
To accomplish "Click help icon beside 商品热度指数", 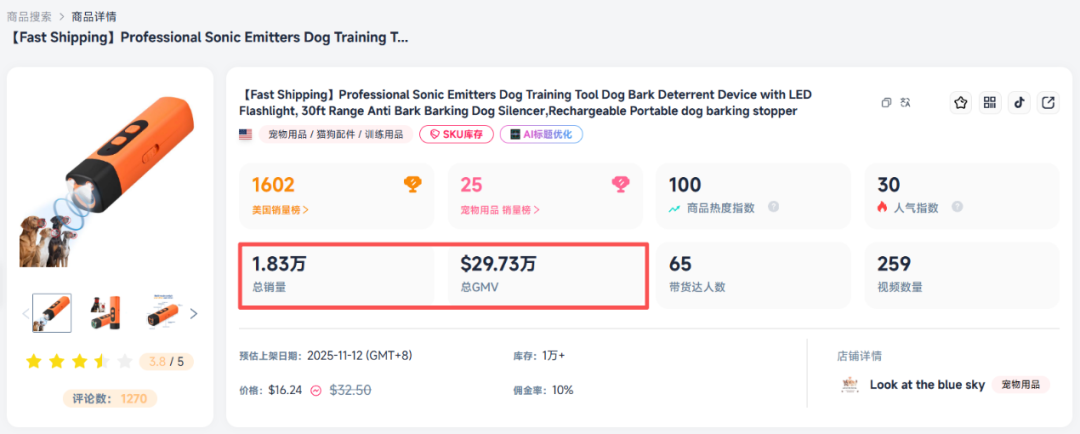I will 773,207.
